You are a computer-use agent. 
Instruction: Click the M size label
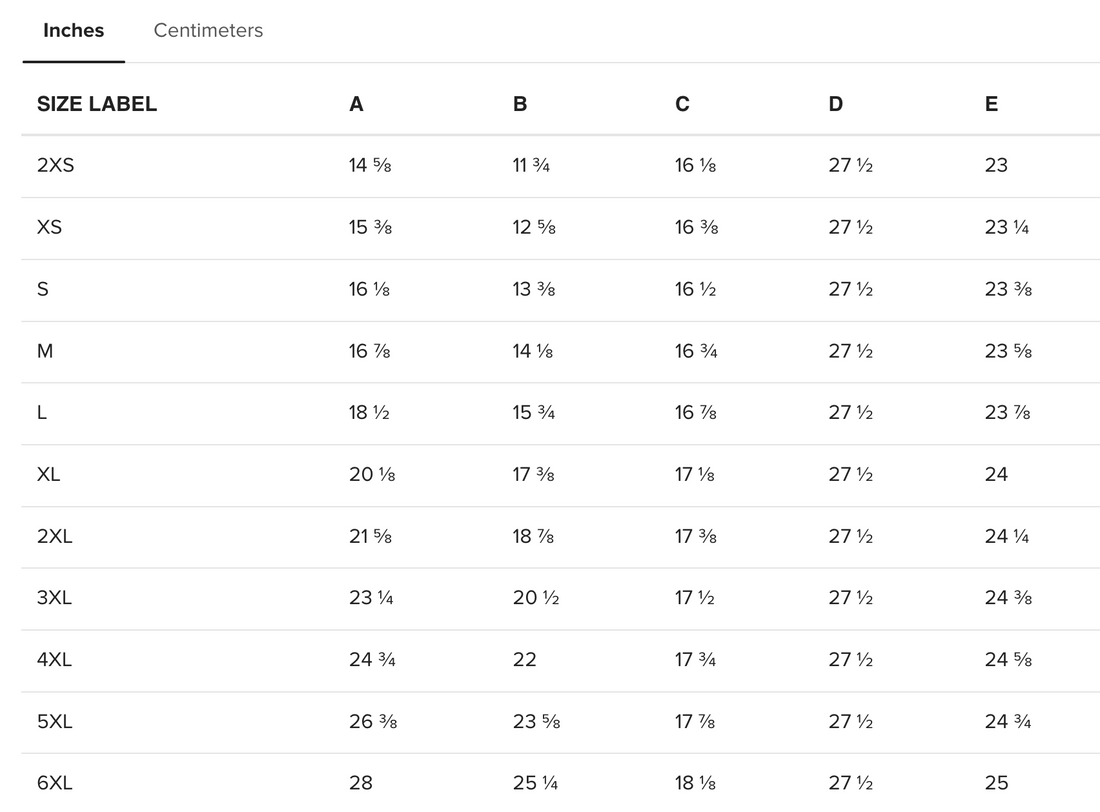click(x=45, y=351)
